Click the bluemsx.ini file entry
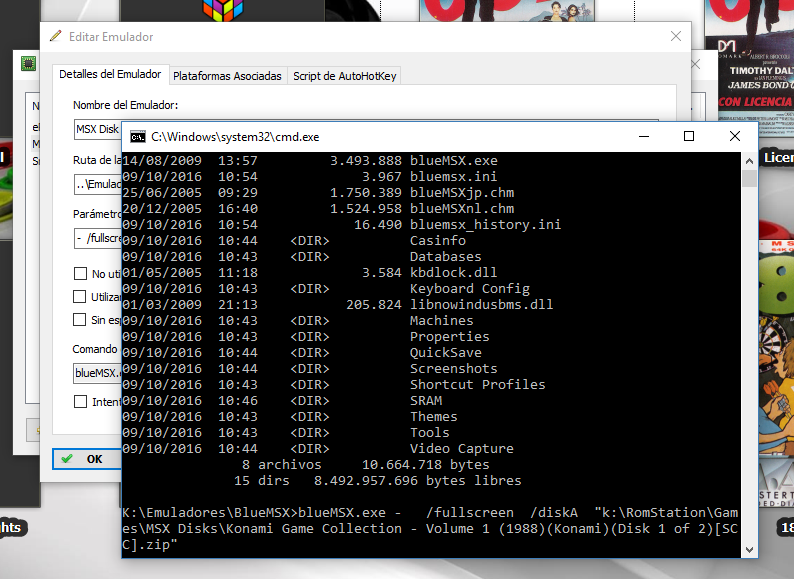This screenshot has height=579, width=794. pyautogui.click(x=453, y=177)
